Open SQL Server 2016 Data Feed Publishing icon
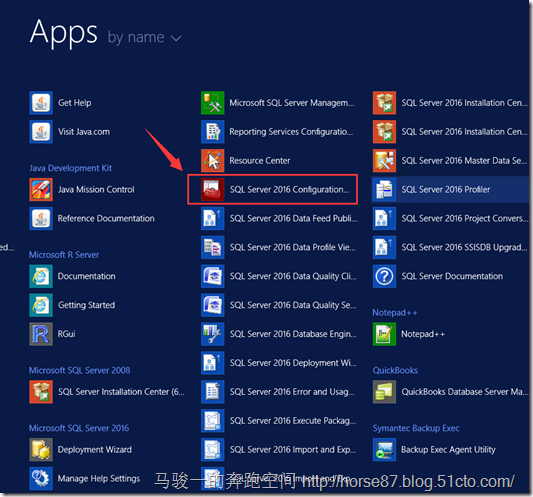The height and width of the screenshot is (497, 533). [x=212, y=218]
